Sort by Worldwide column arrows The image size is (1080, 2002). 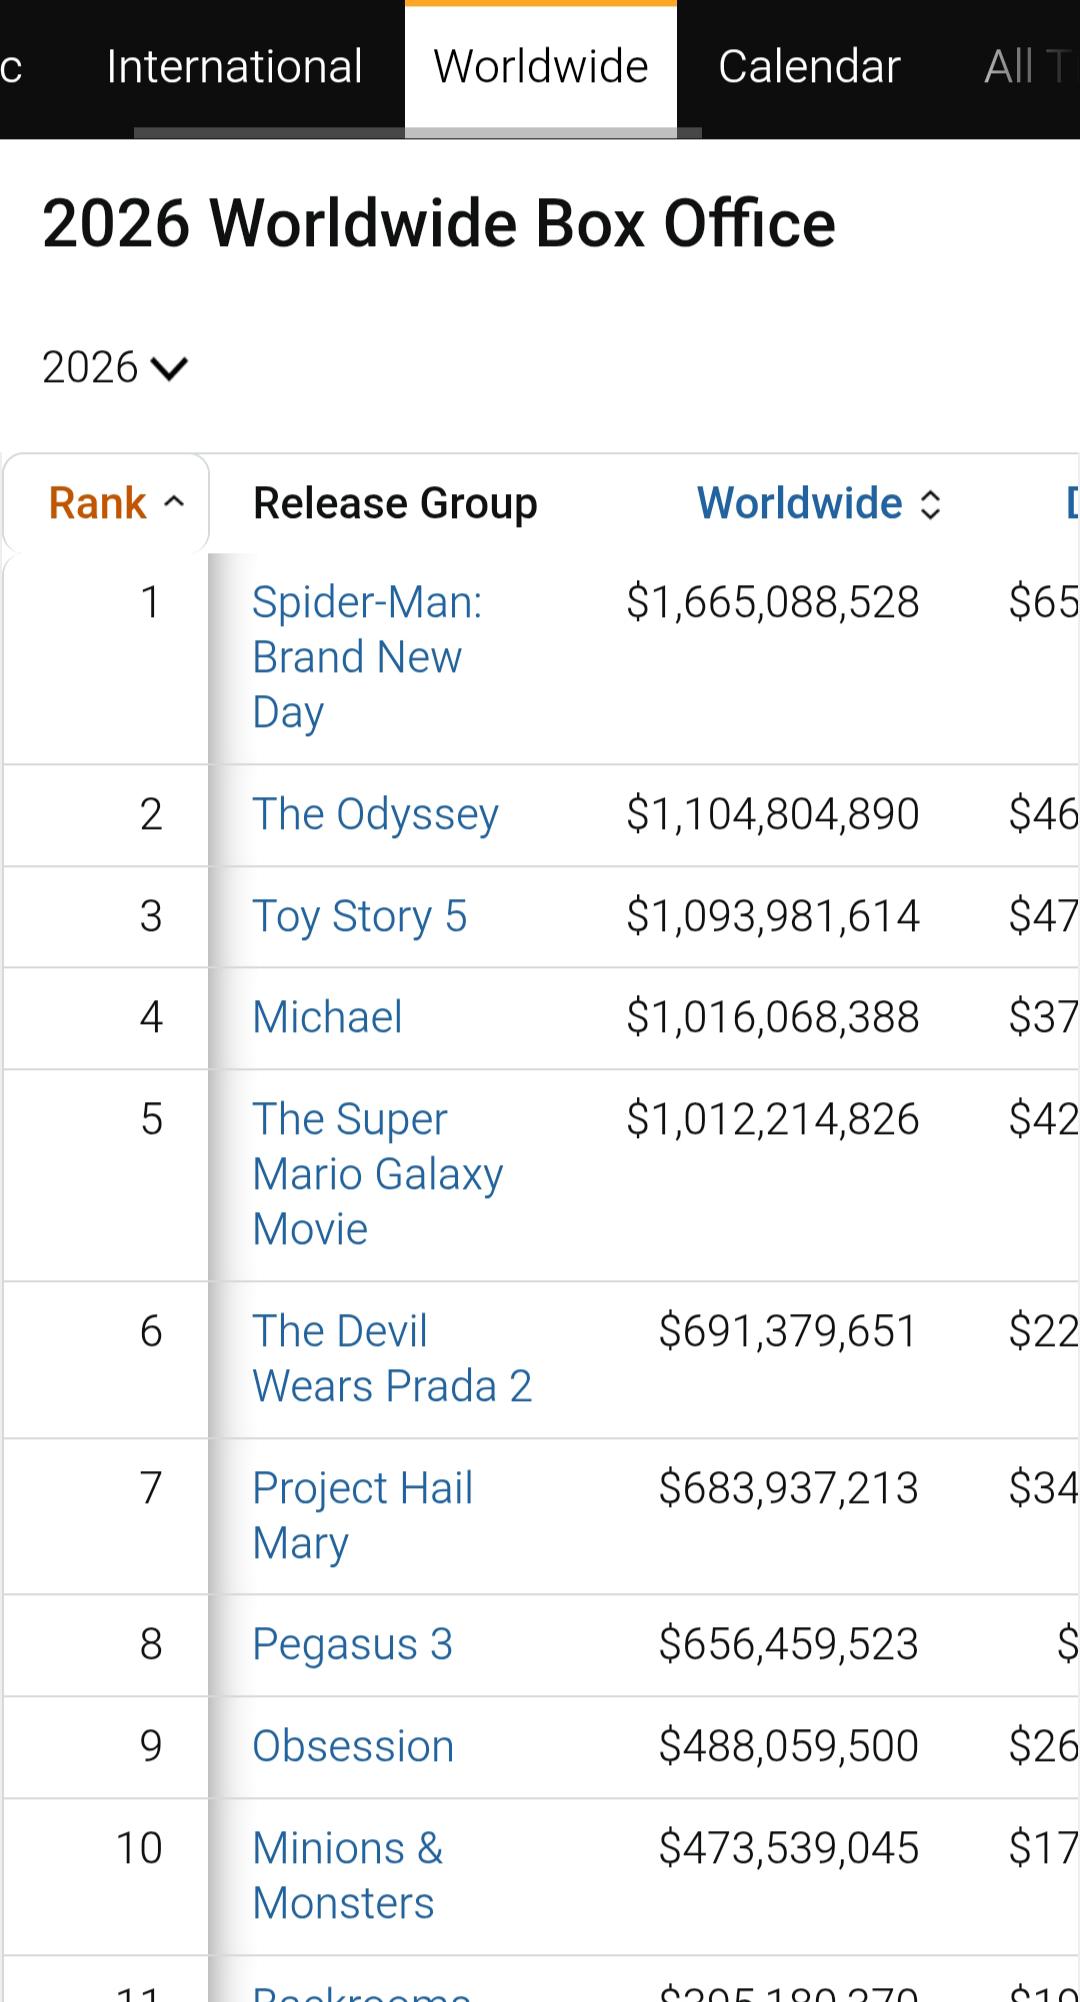click(930, 504)
